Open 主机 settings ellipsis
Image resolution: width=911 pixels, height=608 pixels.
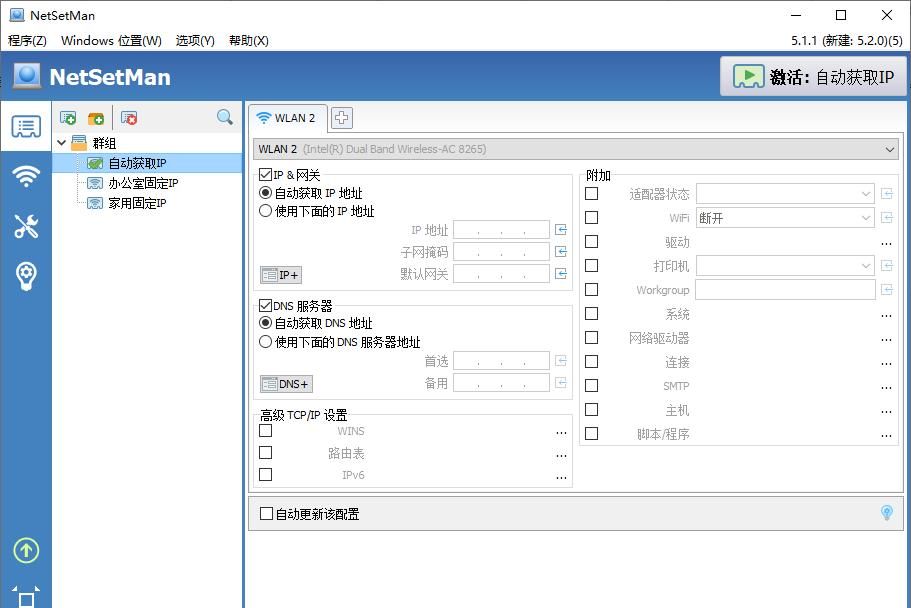(886, 411)
